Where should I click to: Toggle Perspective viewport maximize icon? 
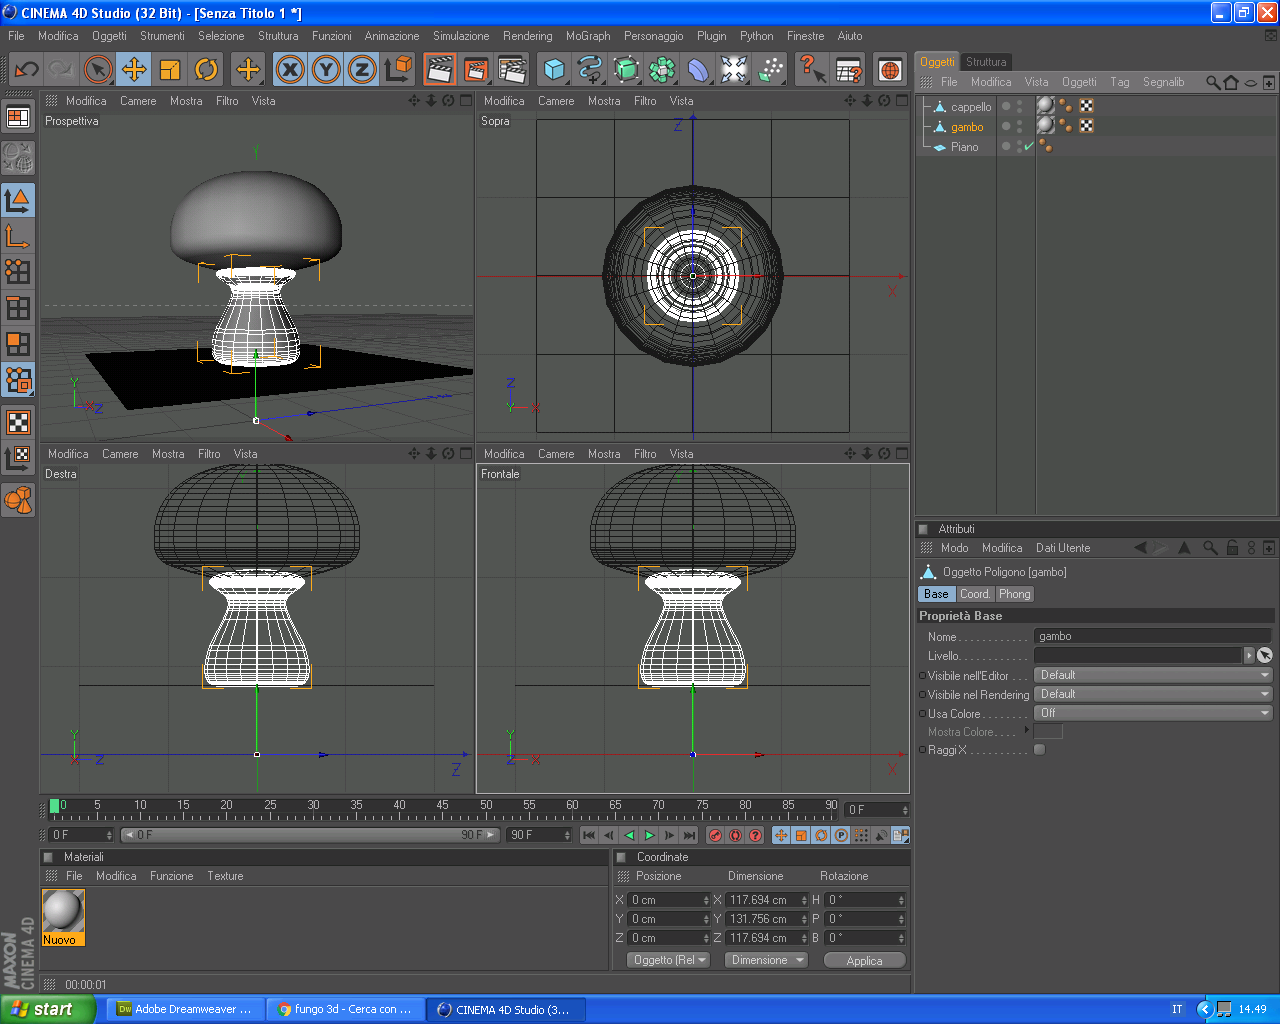[466, 100]
